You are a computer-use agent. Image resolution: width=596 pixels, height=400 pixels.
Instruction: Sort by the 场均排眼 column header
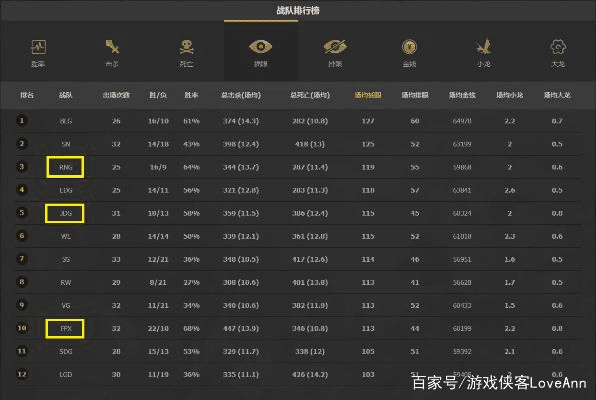coord(415,95)
